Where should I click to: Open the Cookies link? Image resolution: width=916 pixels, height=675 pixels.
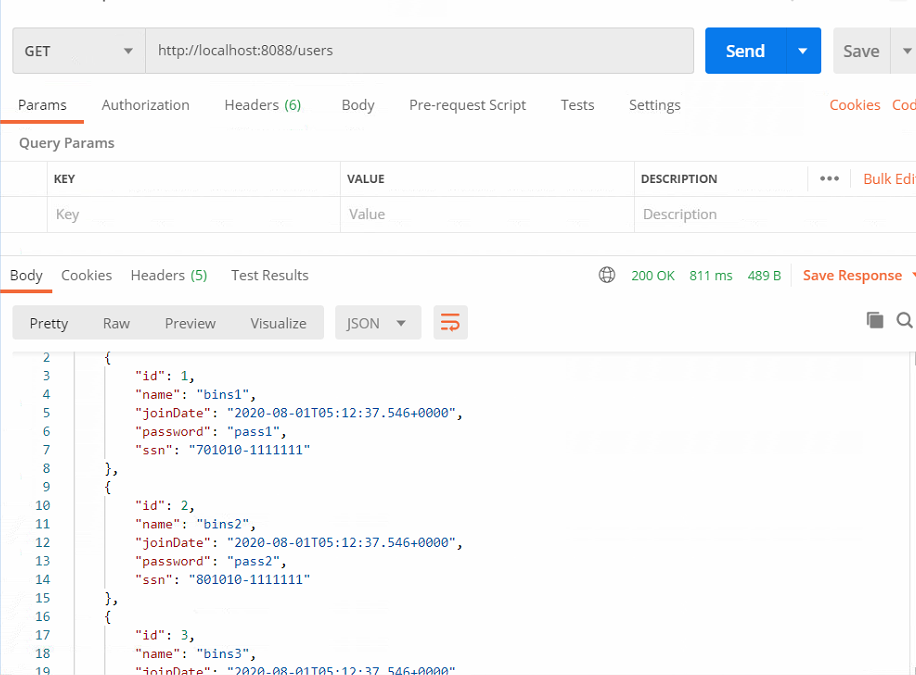click(x=855, y=105)
